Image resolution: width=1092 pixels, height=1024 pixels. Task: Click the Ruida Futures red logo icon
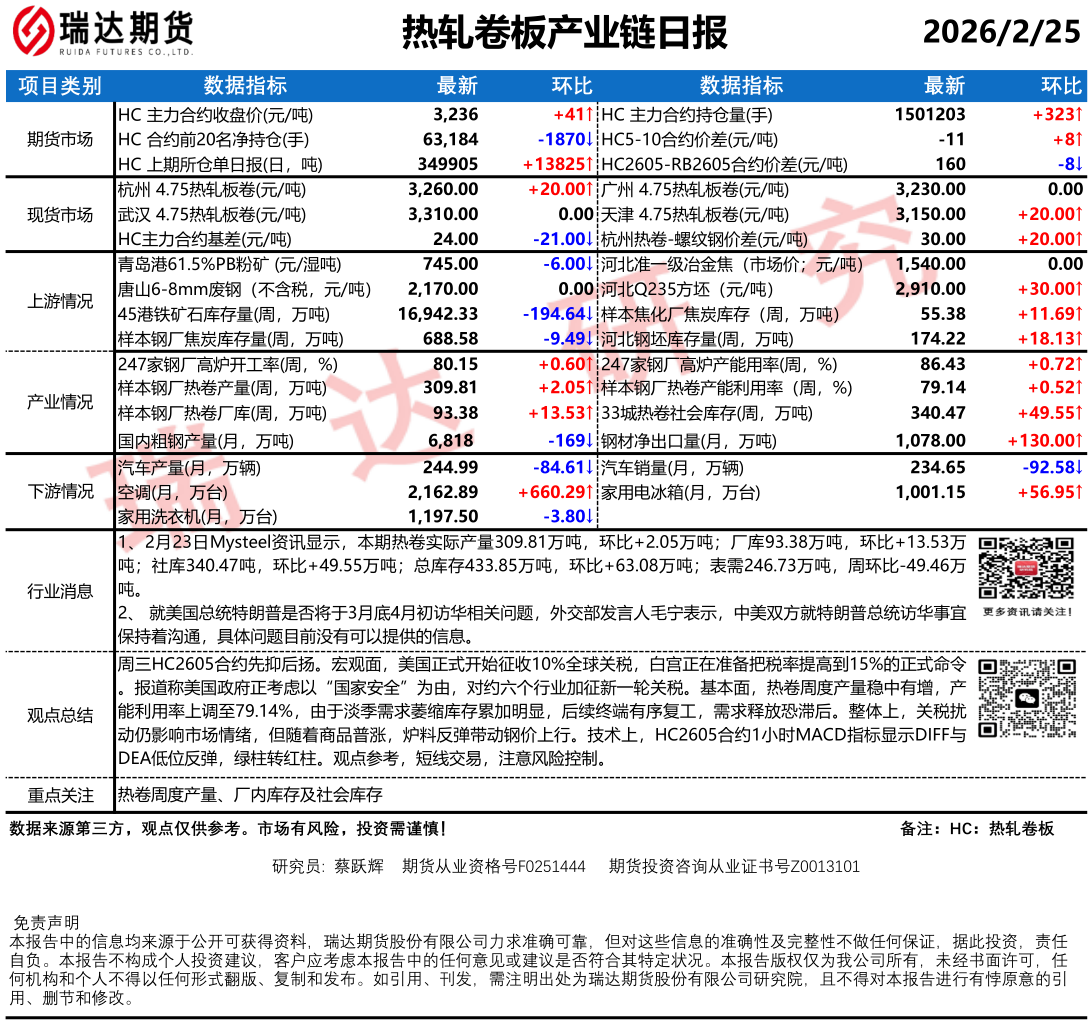click(32, 32)
